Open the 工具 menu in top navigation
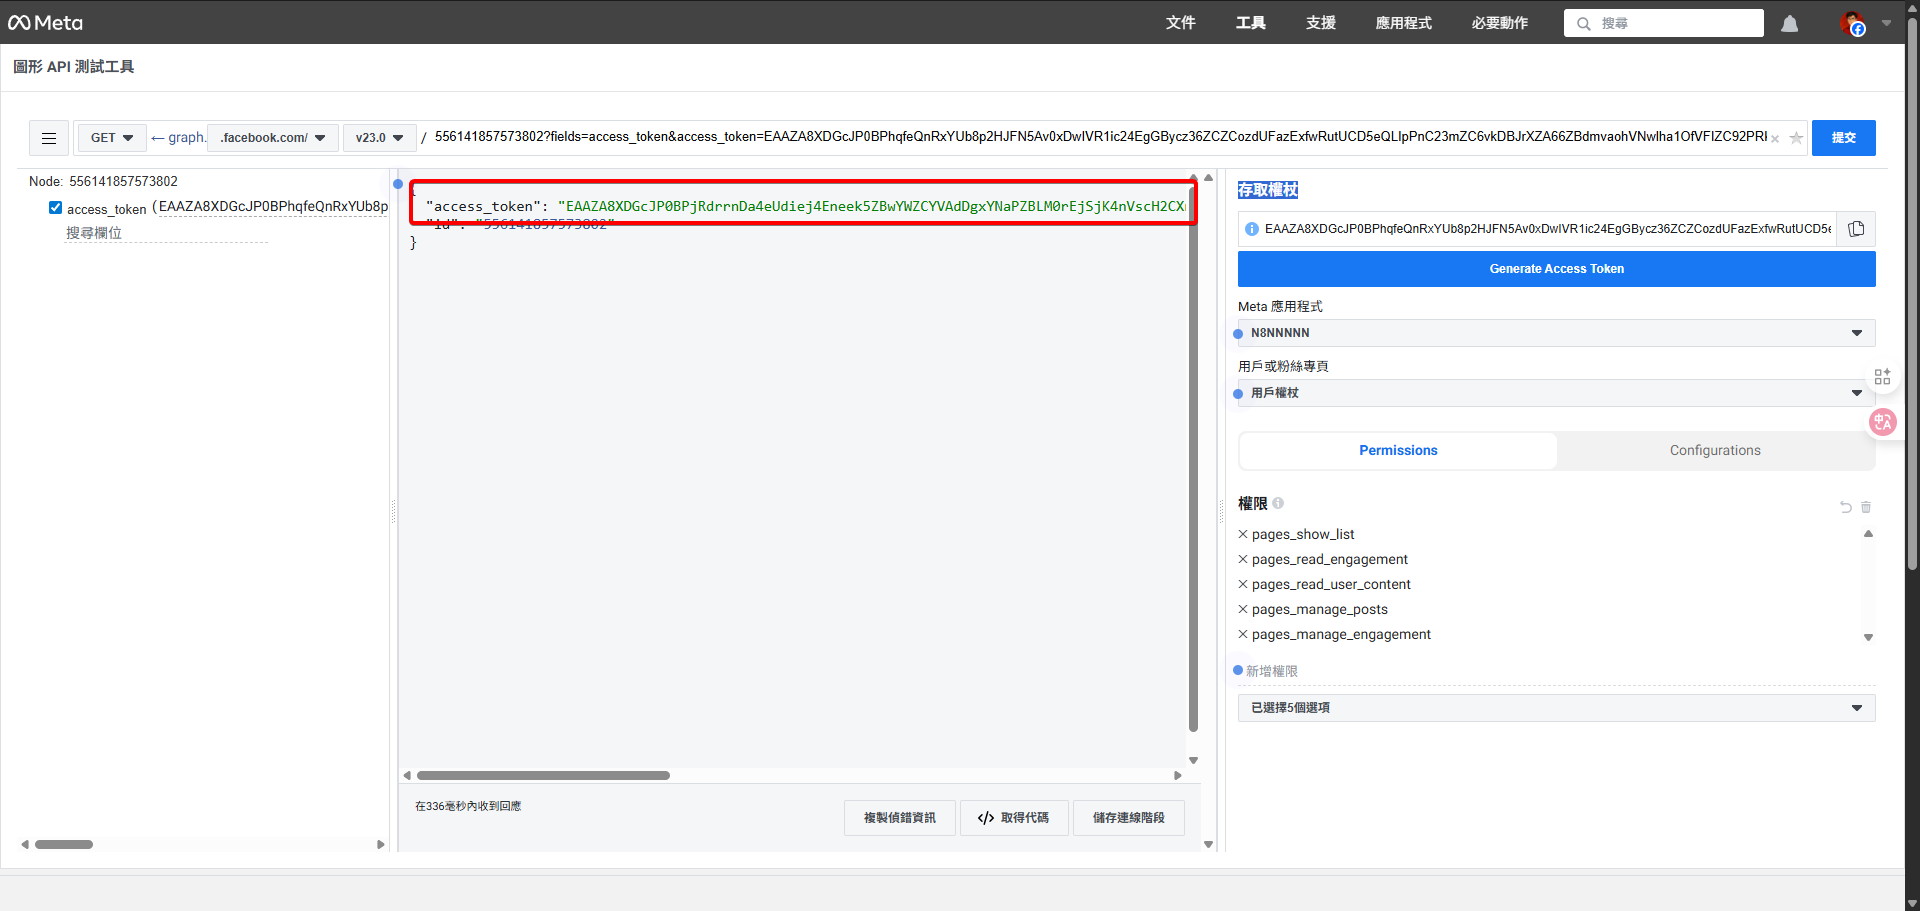This screenshot has width=1920, height=911. (x=1250, y=23)
